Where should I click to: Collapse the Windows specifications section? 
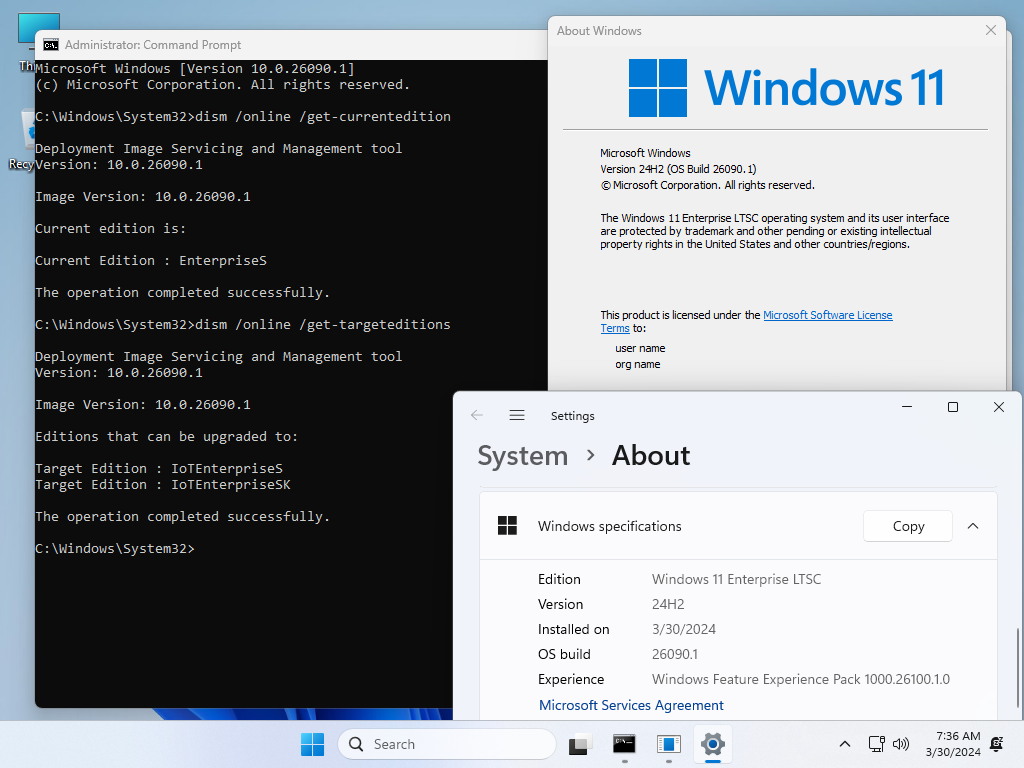pos(973,526)
